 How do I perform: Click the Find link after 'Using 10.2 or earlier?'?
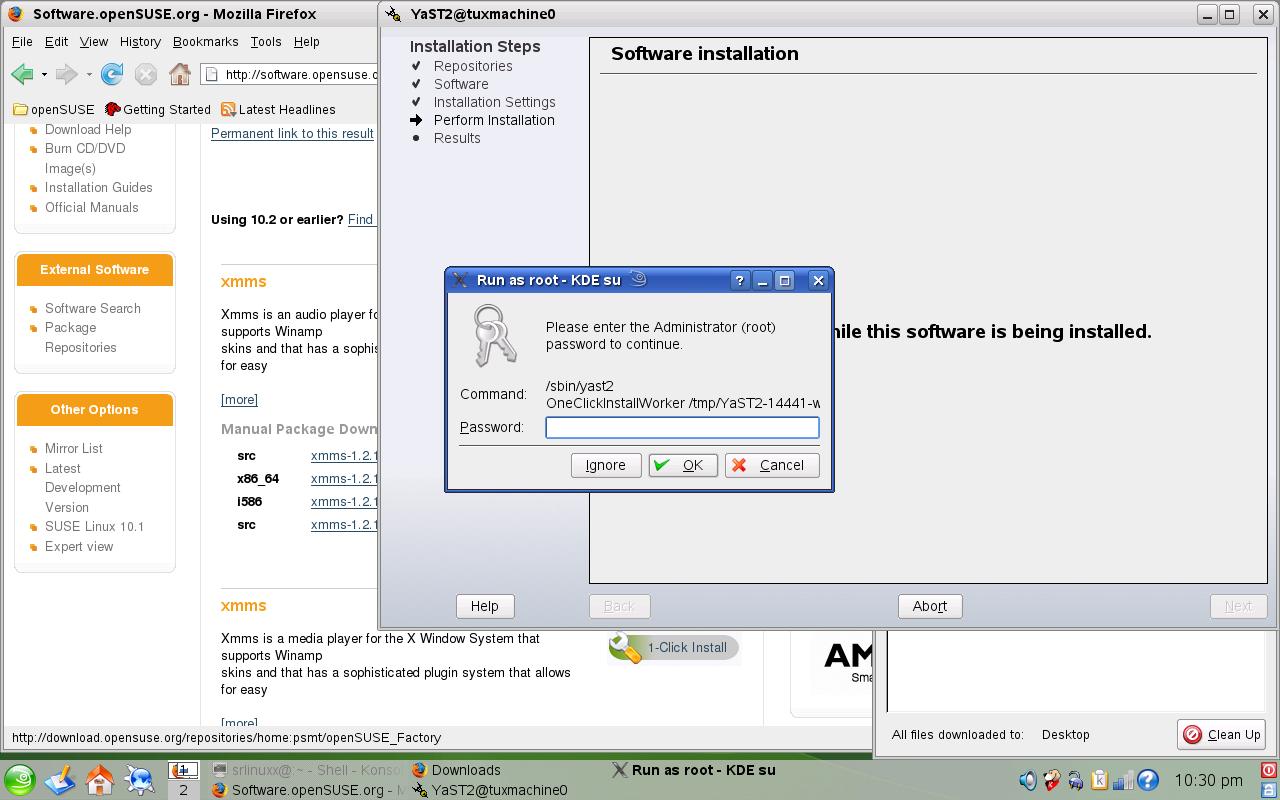361,219
